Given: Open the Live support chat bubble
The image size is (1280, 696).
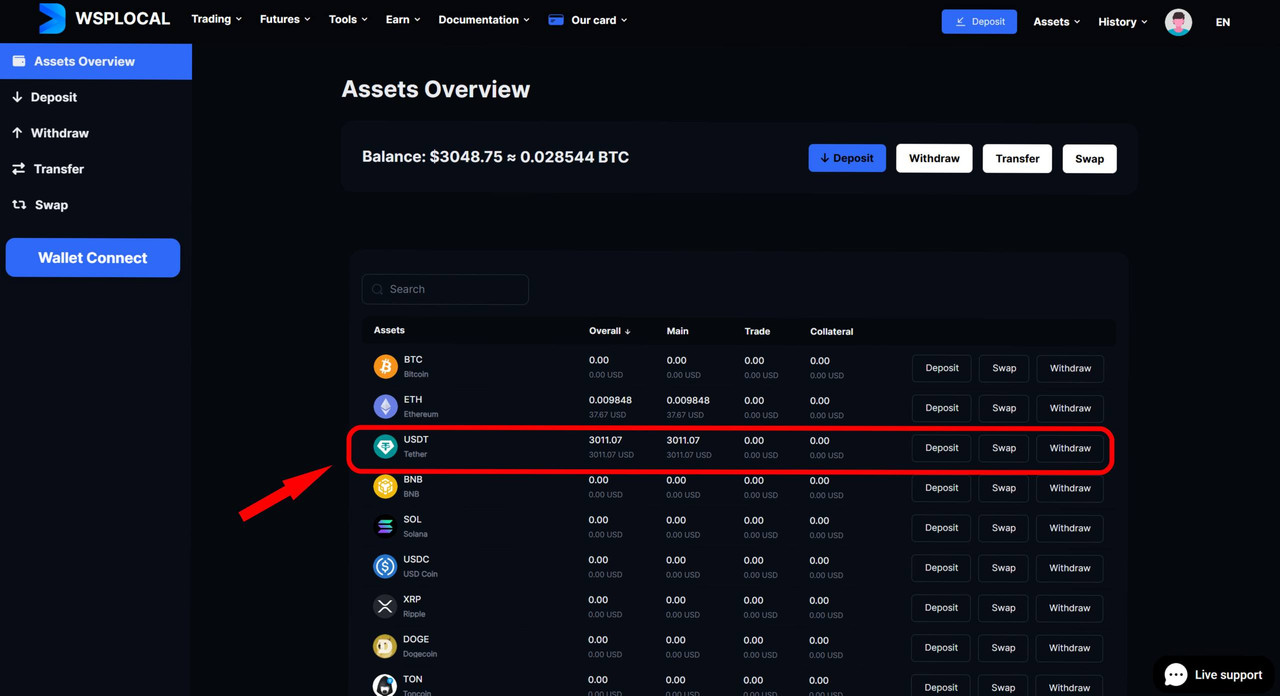Looking at the screenshot, I should [1176, 675].
